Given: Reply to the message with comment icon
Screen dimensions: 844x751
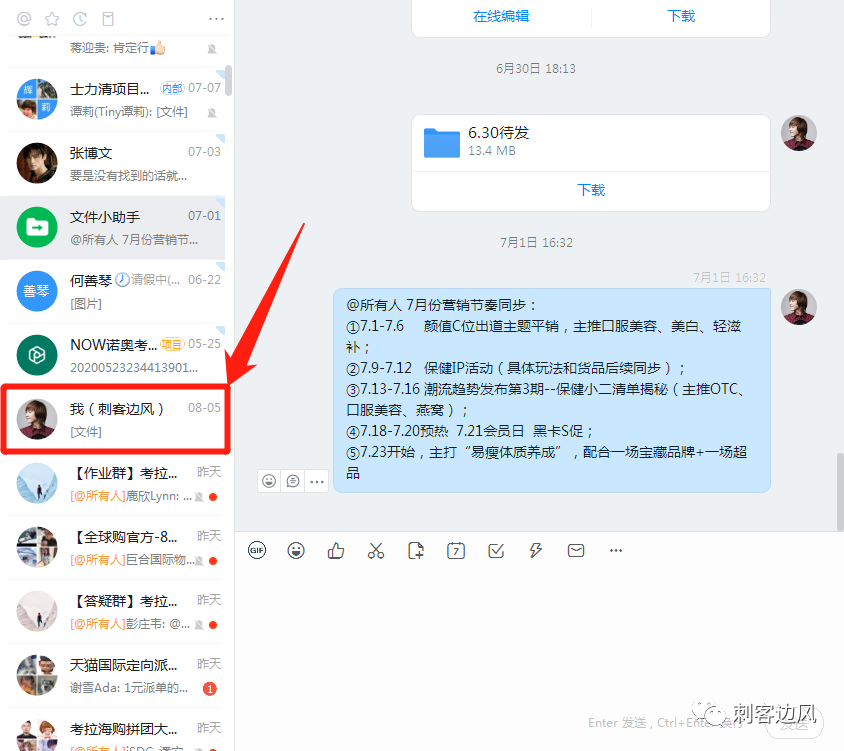Looking at the screenshot, I should coord(293,481).
